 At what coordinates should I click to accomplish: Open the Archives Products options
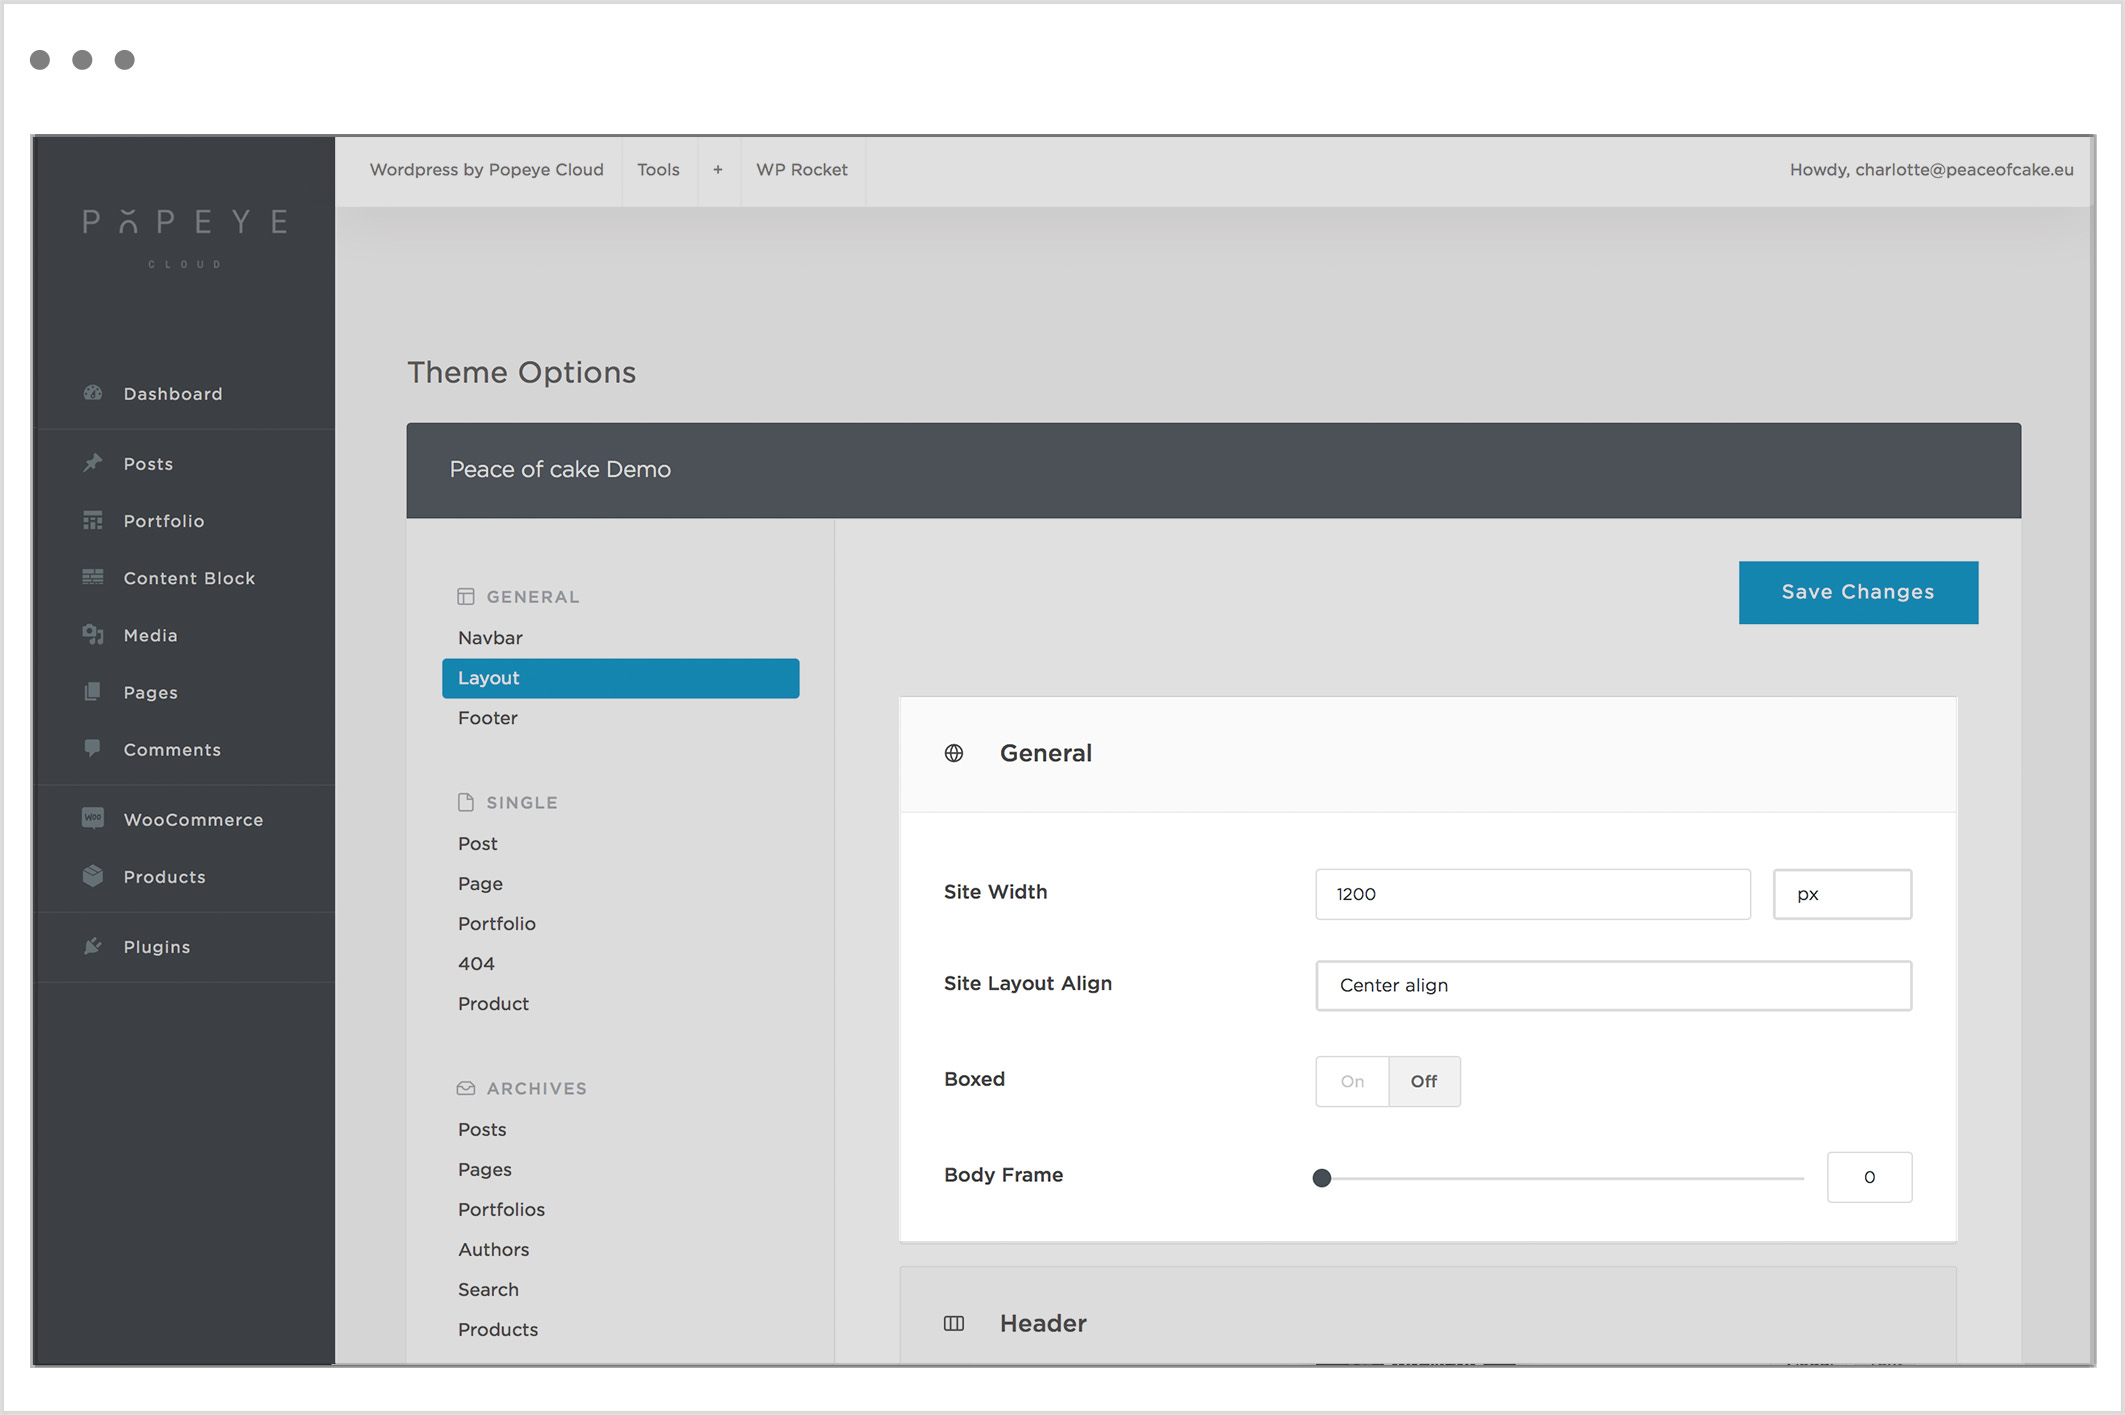[498, 1330]
